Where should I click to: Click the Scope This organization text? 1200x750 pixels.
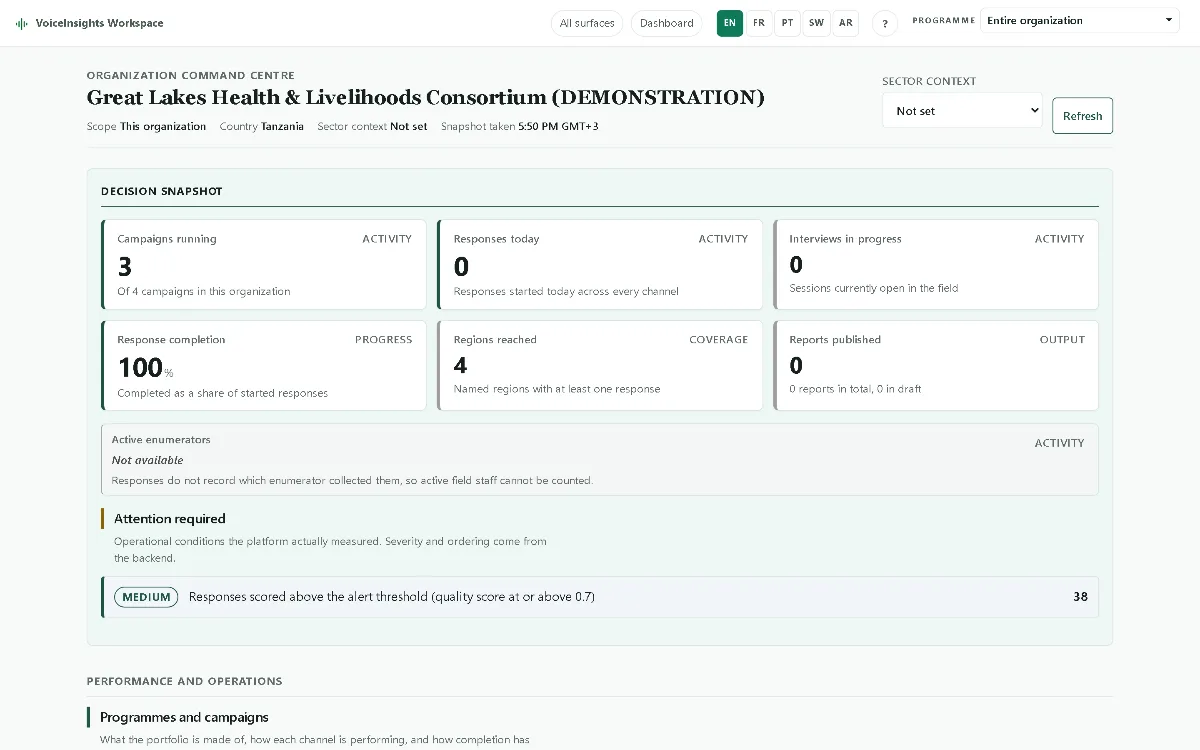[x=147, y=127]
